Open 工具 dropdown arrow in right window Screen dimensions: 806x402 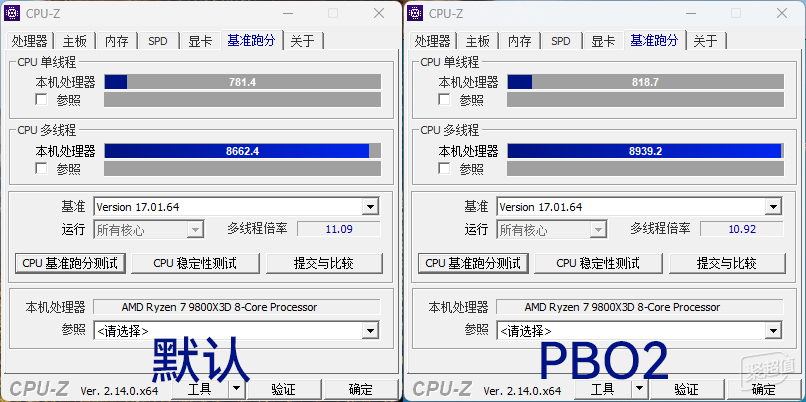[x=639, y=389]
